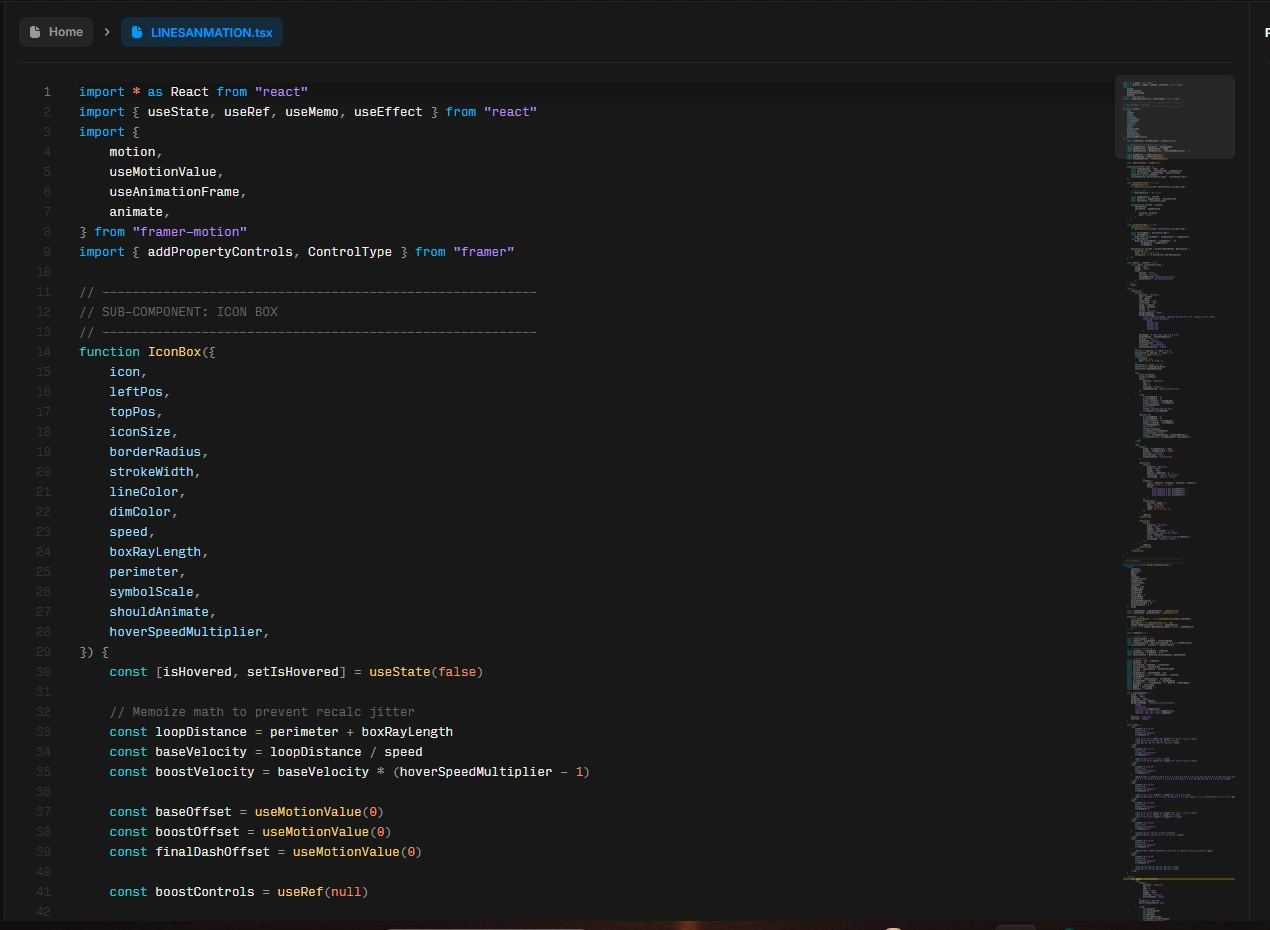Click line number 1 in the gutter
Screen dimensions: 1270x930
[46, 92]
